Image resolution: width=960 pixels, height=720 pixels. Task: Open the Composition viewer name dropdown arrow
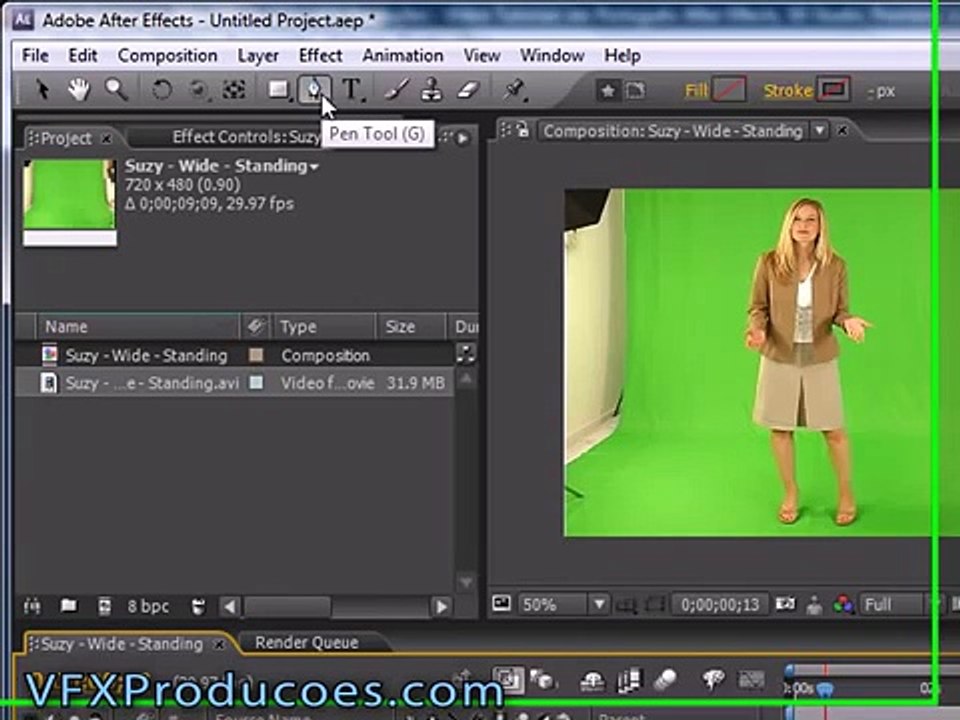[x=819, y=130]
